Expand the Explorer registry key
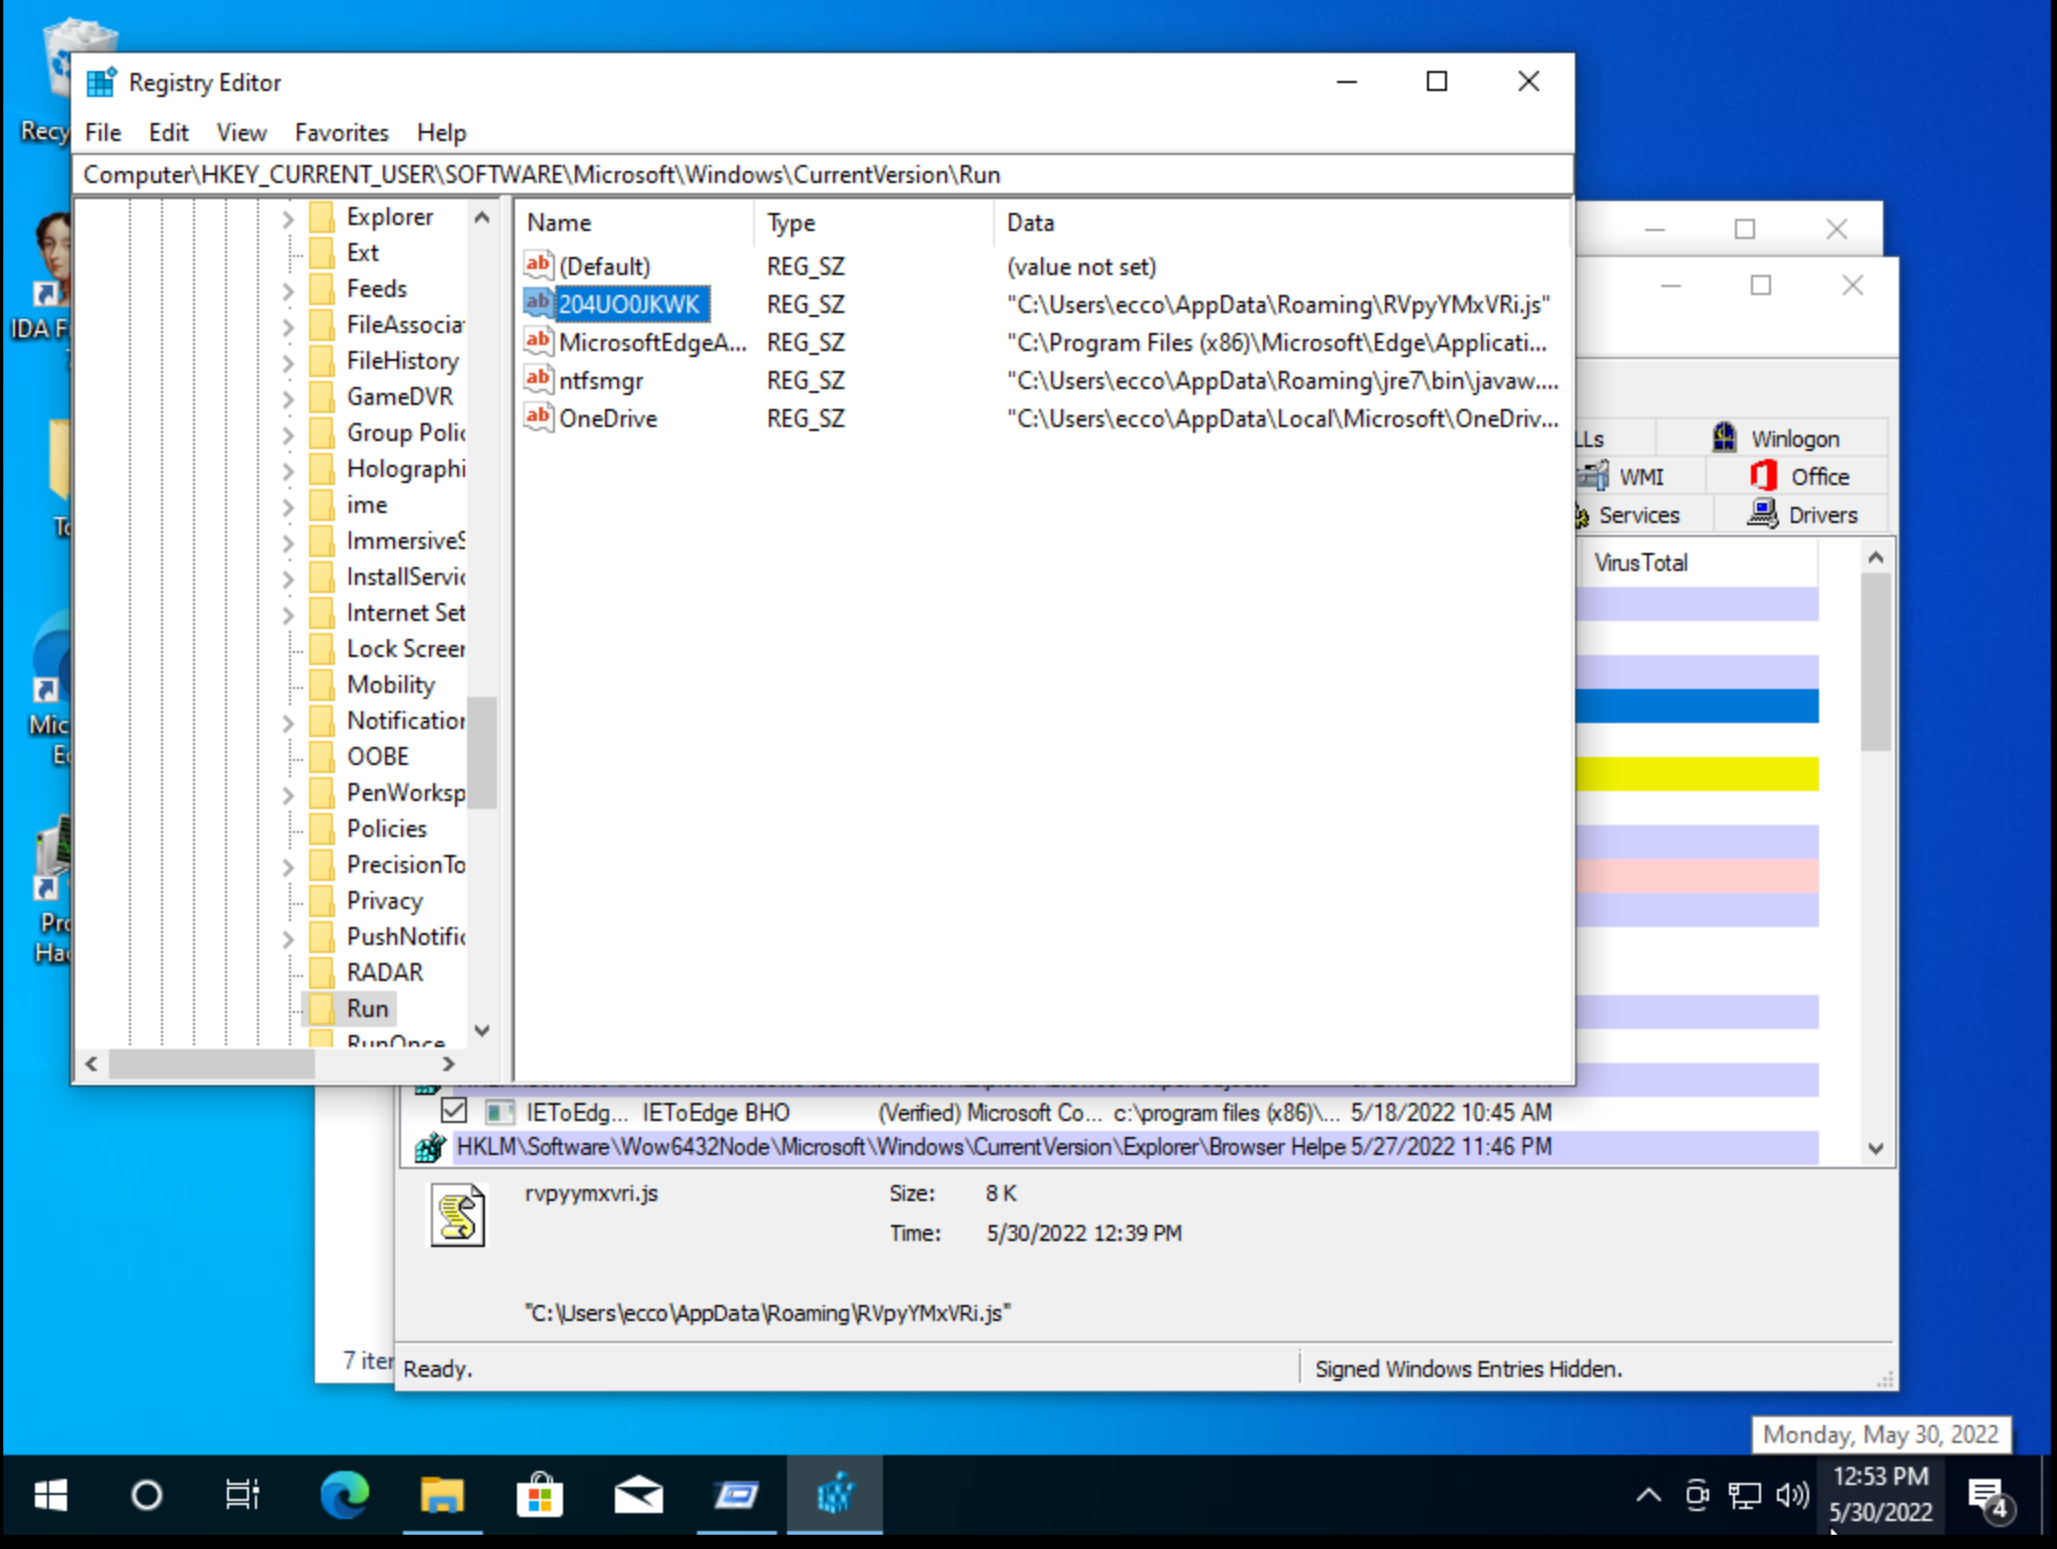Viewport: 2057px width, 1549px height. (288, 217)
